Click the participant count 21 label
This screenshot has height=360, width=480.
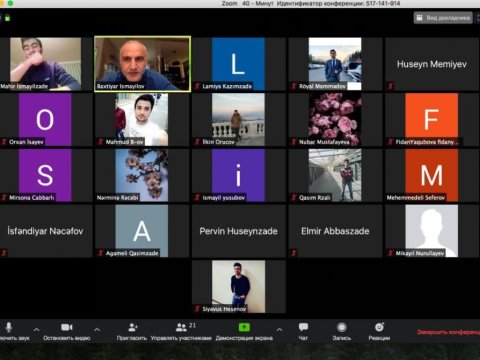tap(192, 325)
